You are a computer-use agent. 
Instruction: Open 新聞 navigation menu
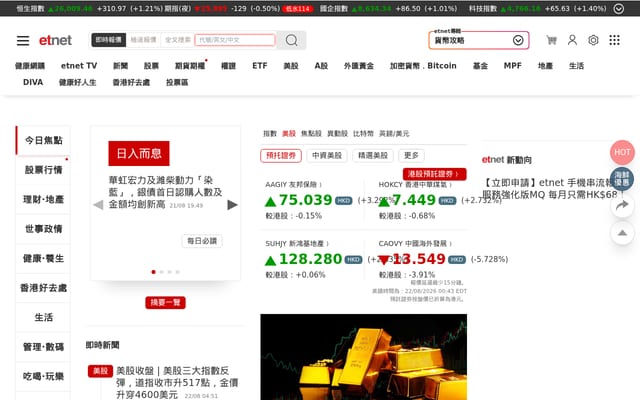click(120, 66)
